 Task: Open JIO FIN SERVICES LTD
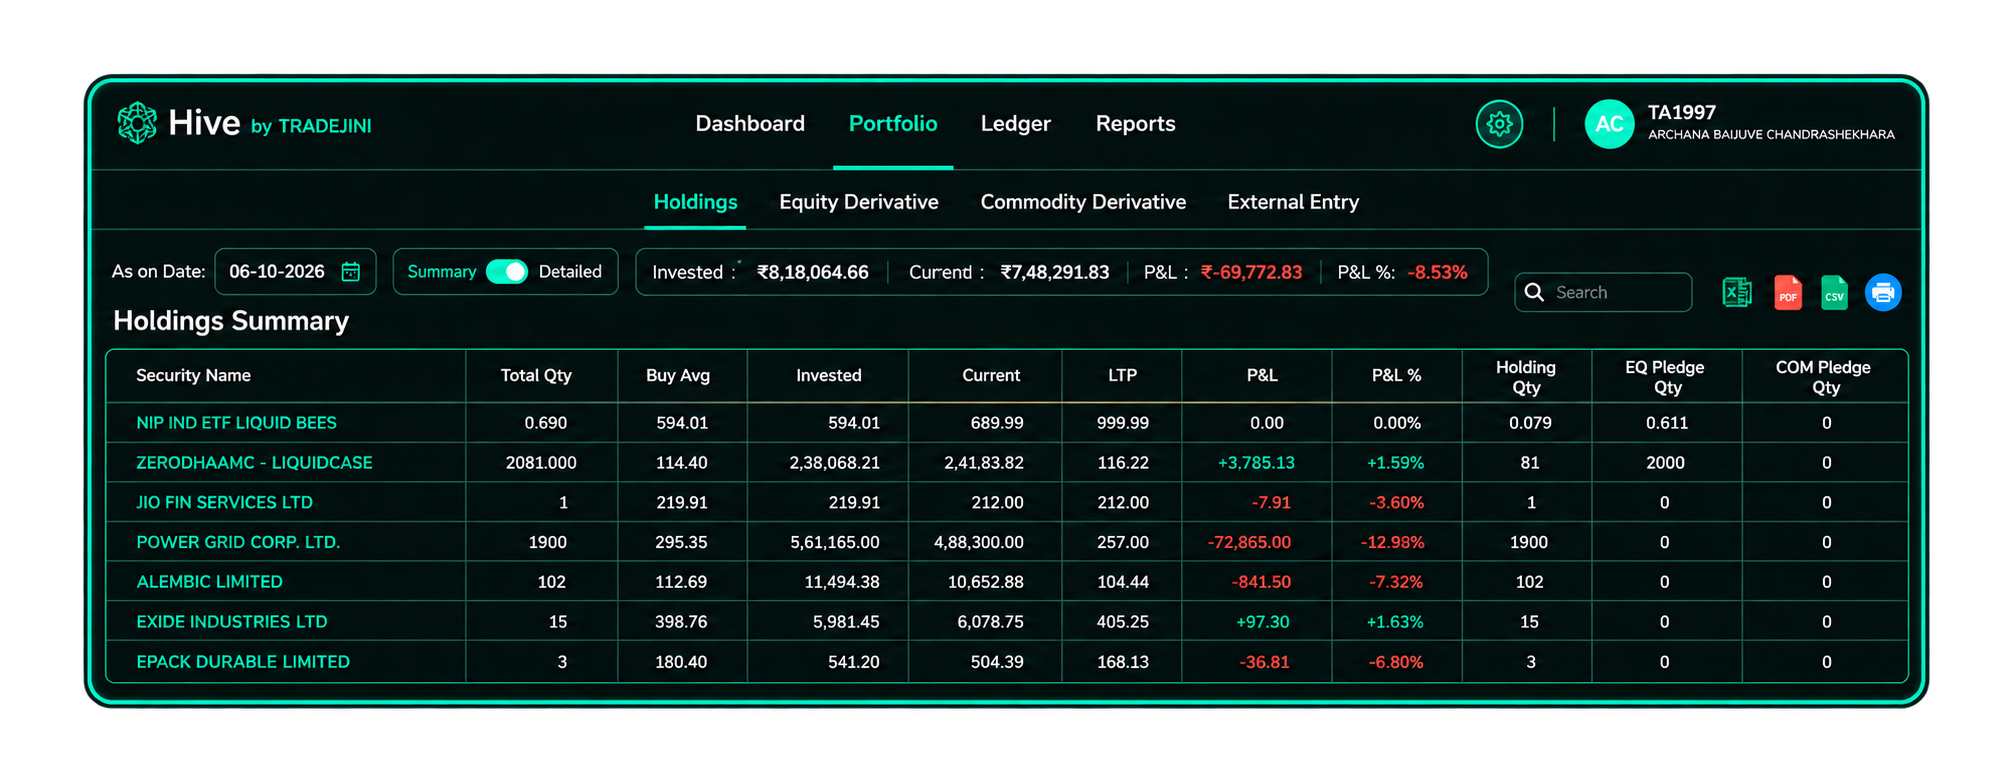click(x=224, y=503)
